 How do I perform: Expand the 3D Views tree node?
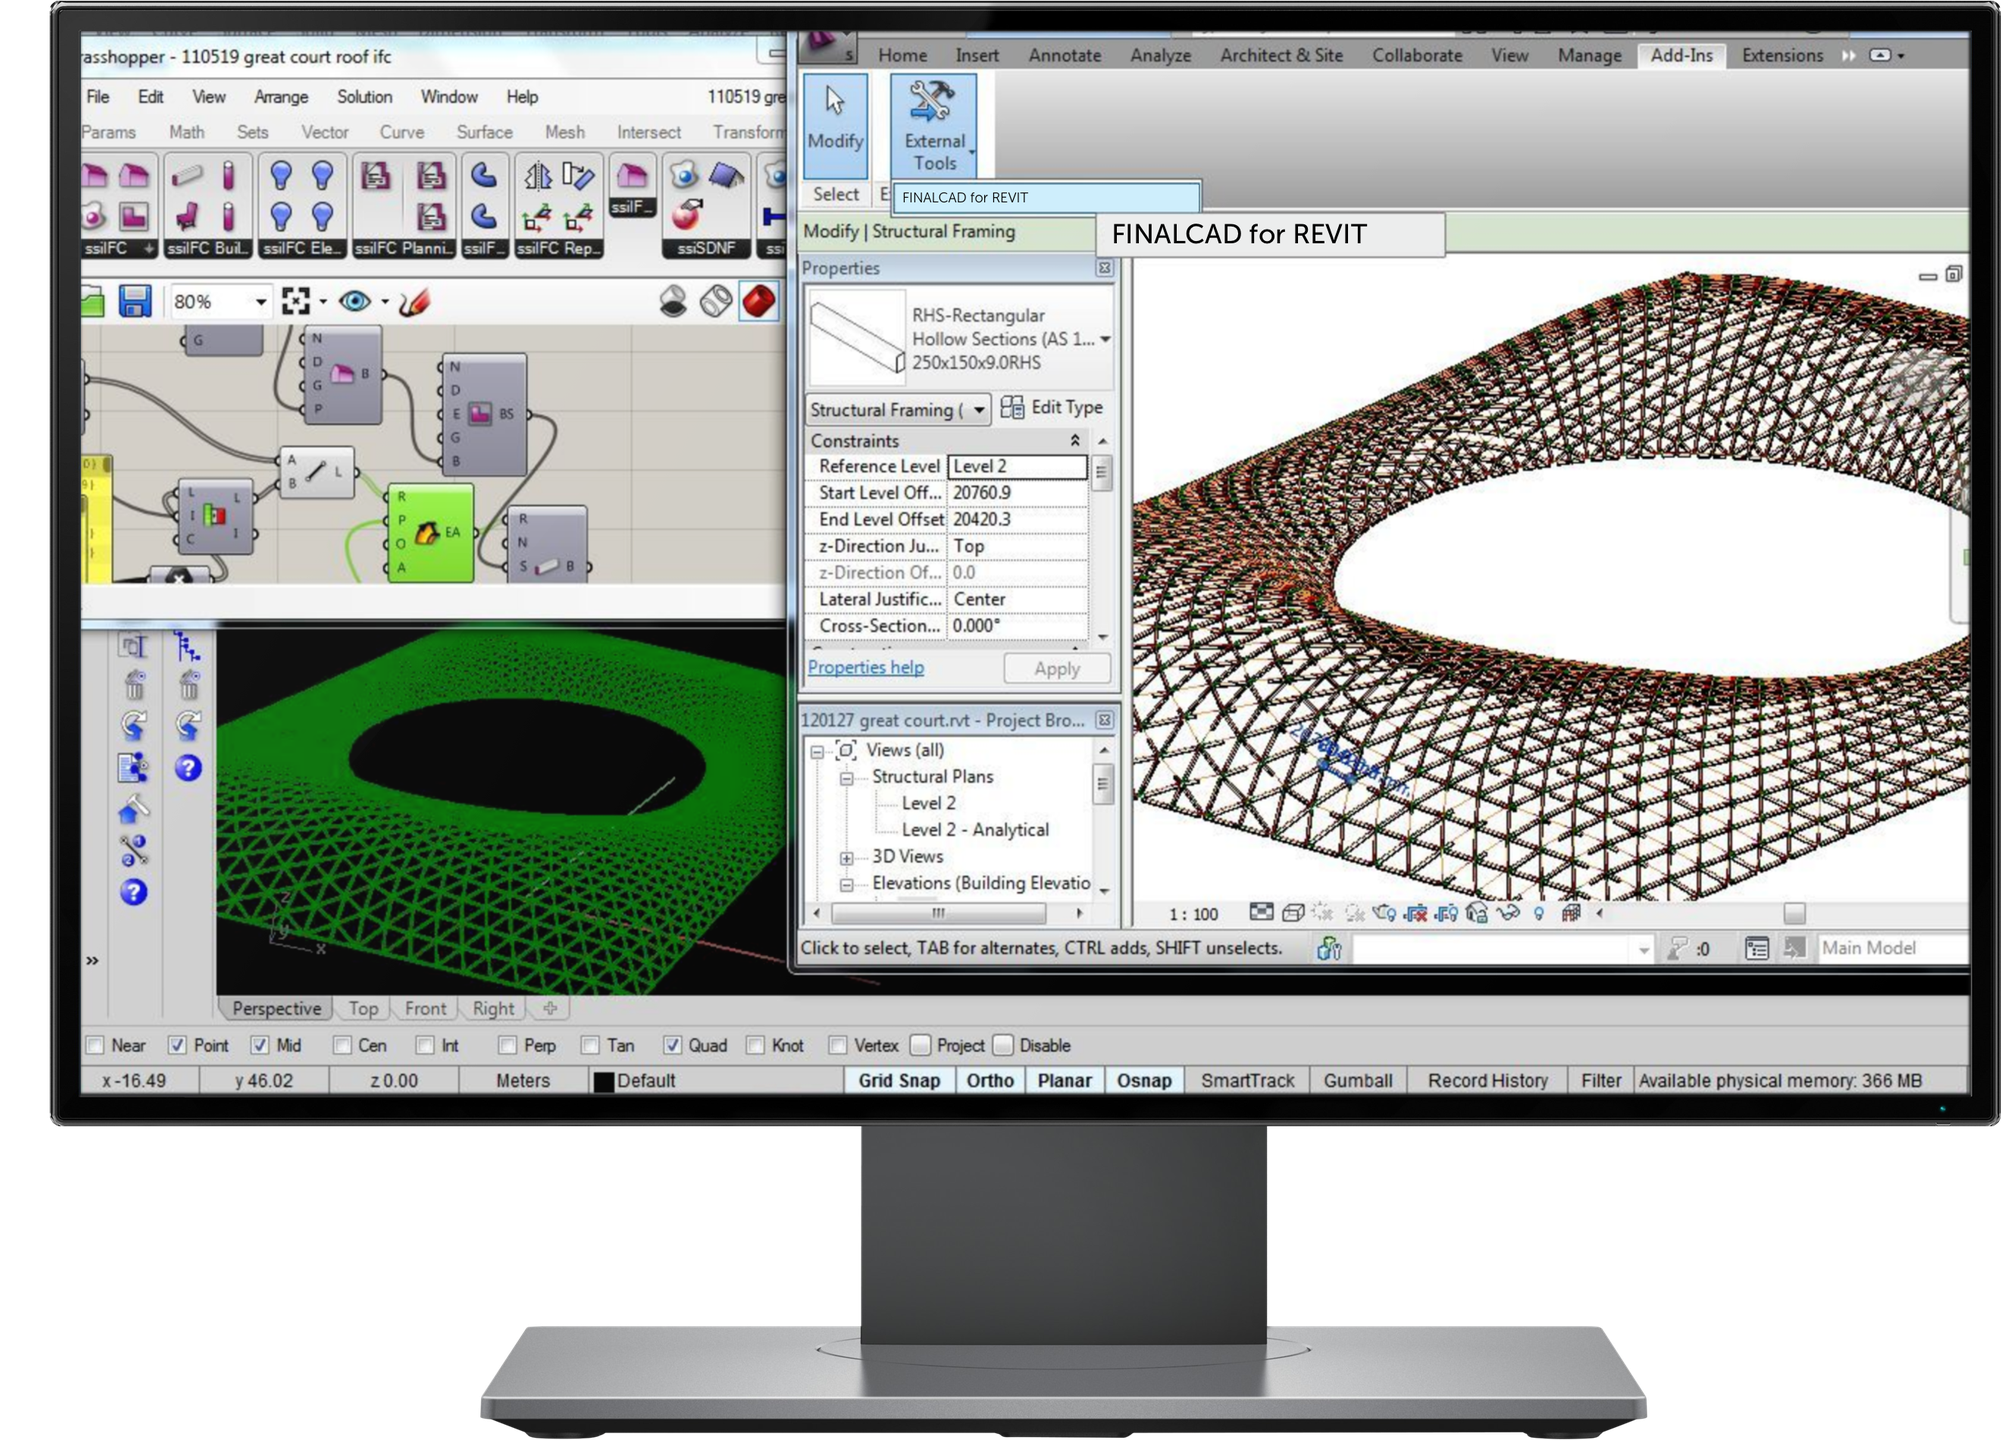click(x=846, y=858)
